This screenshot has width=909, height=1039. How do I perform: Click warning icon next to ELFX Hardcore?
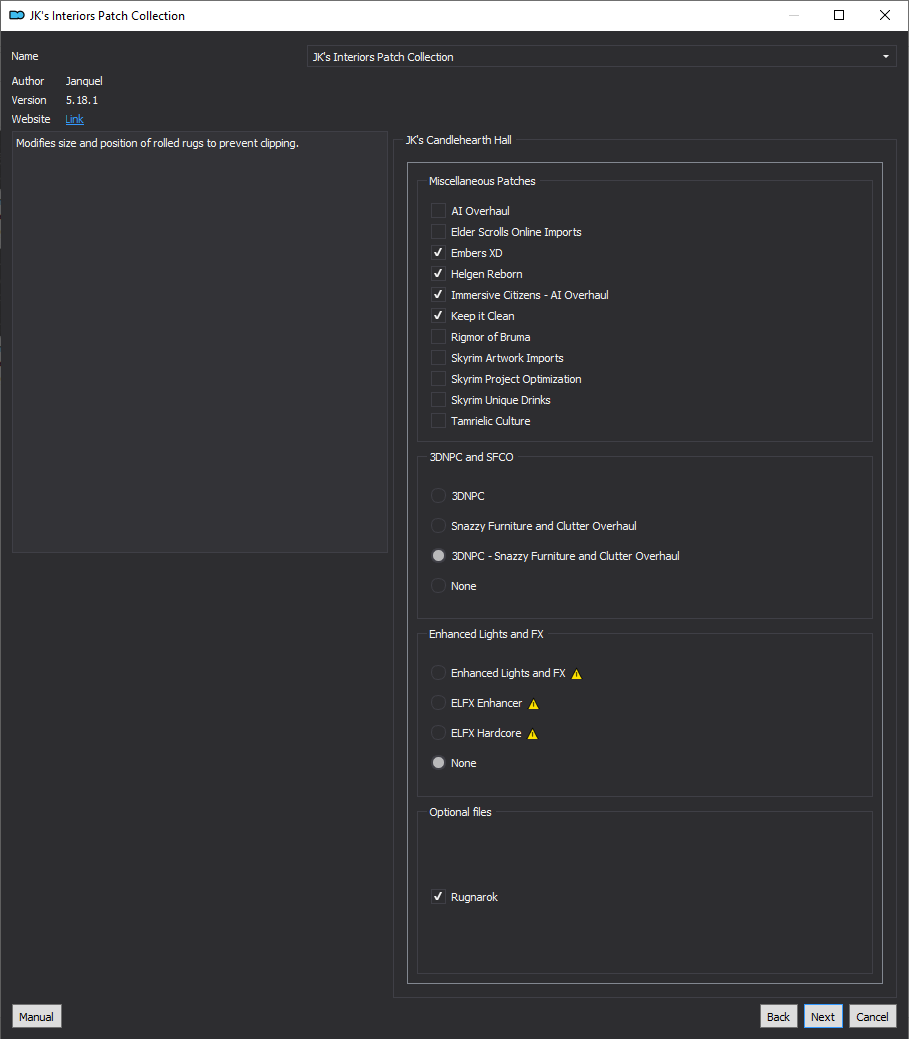[x=533, y=734]
